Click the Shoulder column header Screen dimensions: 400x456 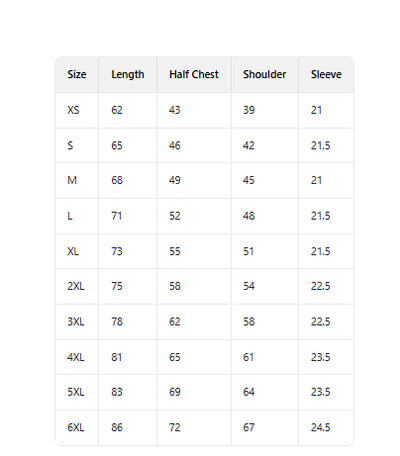click(264, 74)
